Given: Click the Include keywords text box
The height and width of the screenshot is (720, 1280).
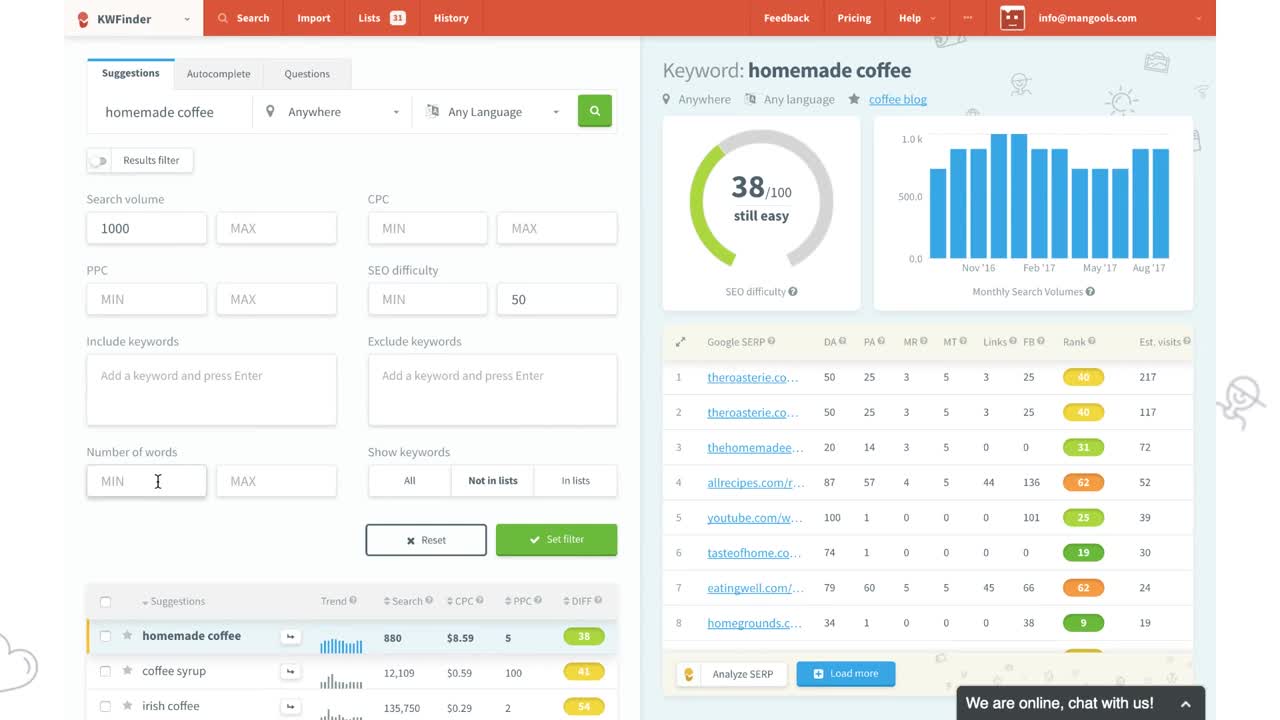Looking at the screenshot, I should click(211, 390).
